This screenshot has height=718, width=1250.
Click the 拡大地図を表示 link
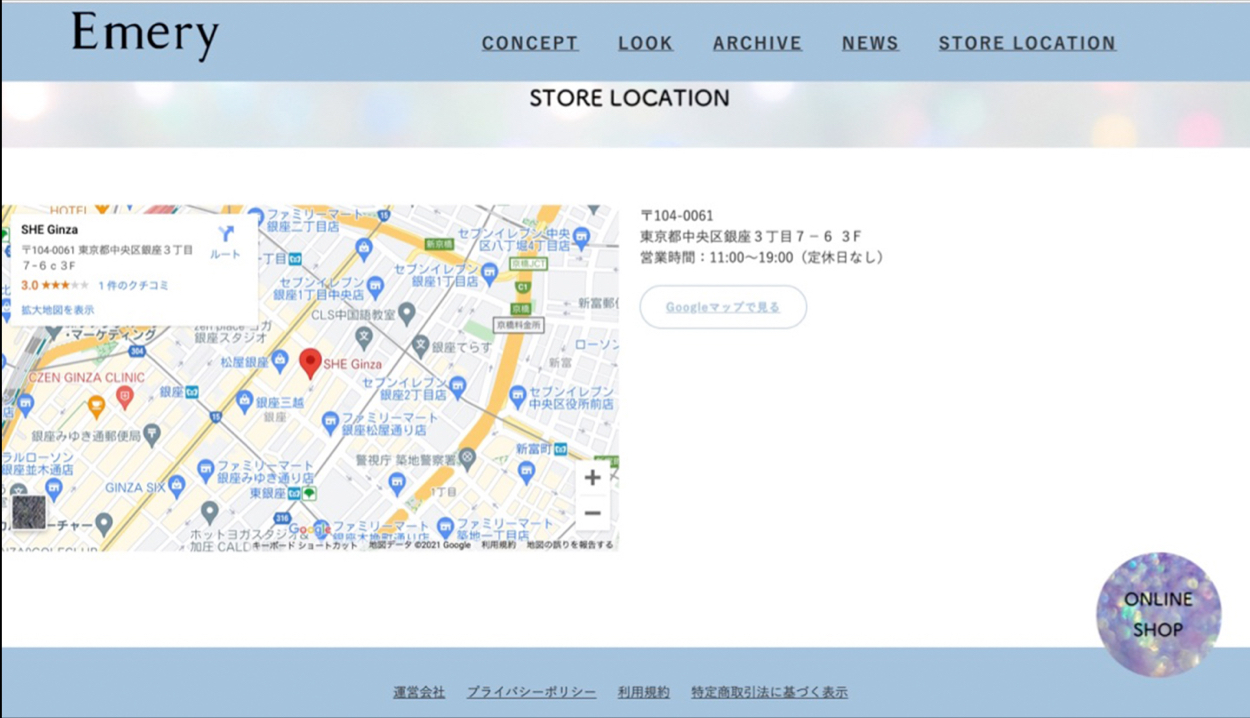[58, 310]
